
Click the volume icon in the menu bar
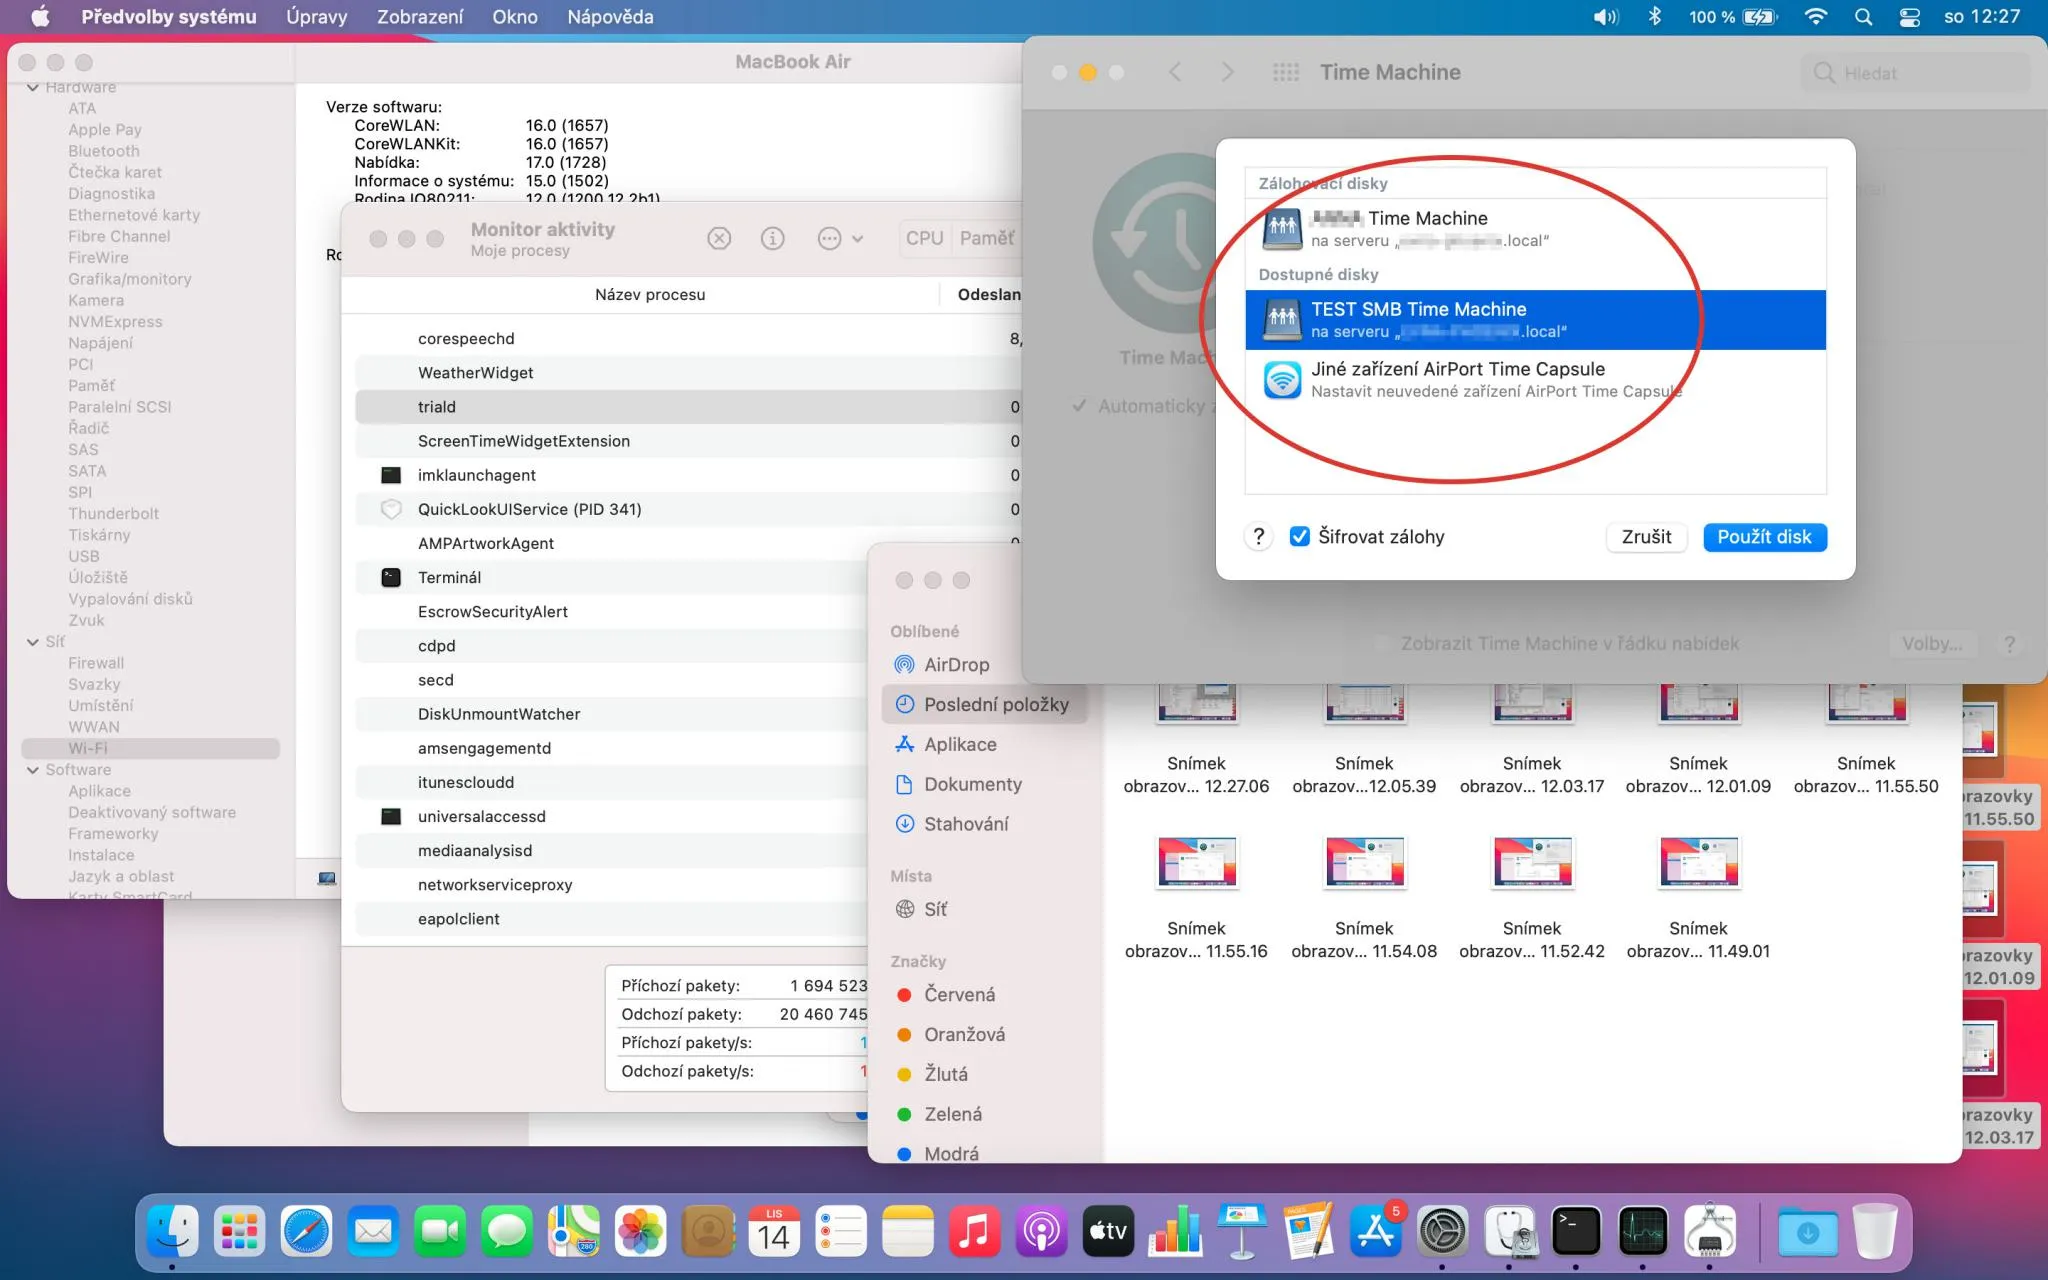1606,17
